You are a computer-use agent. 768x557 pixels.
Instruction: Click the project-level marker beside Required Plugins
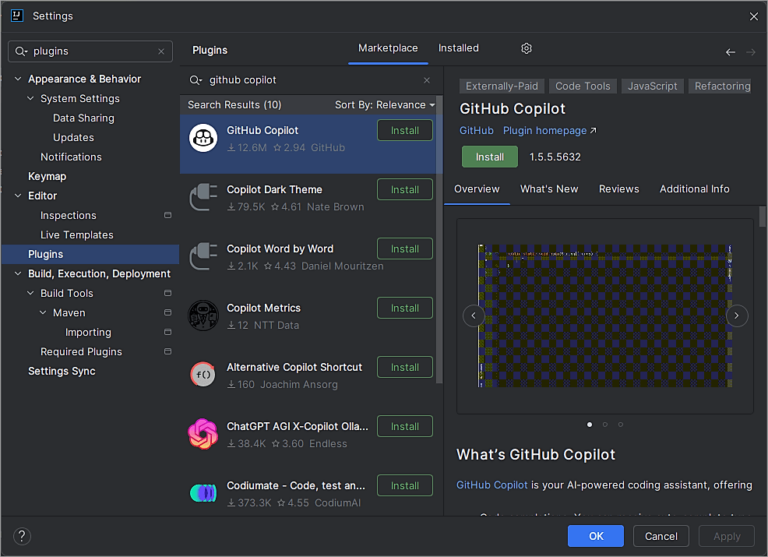click(168, 351)
